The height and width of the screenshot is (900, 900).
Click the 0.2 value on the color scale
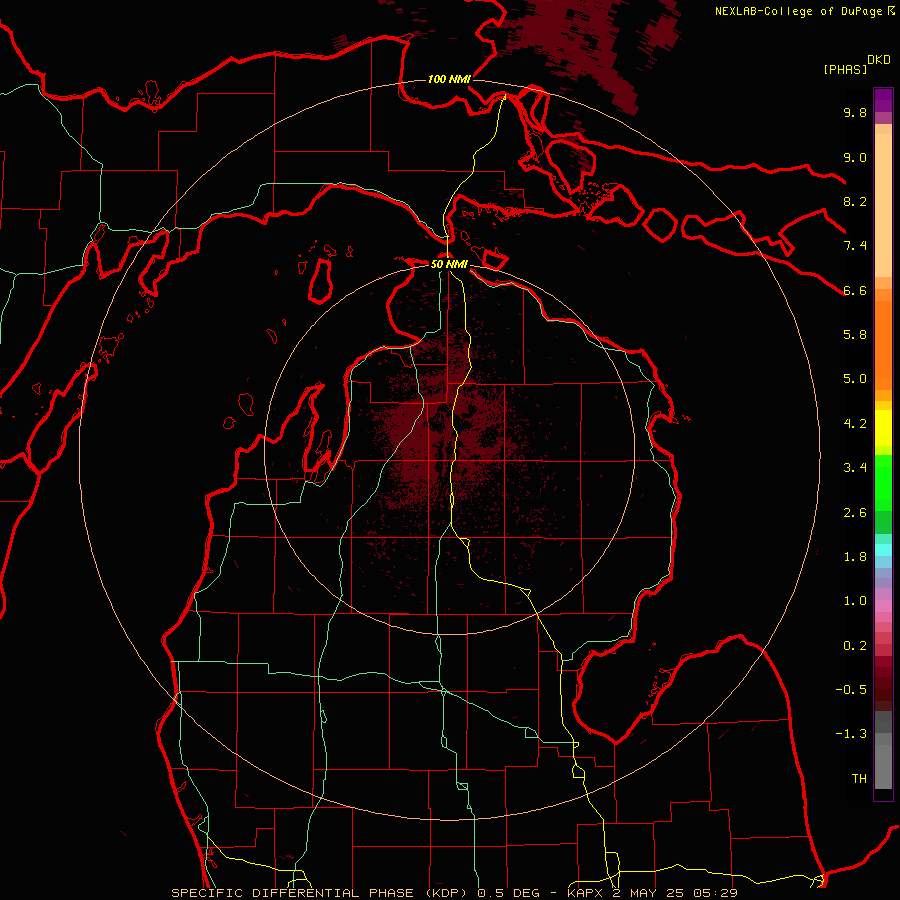855,646
